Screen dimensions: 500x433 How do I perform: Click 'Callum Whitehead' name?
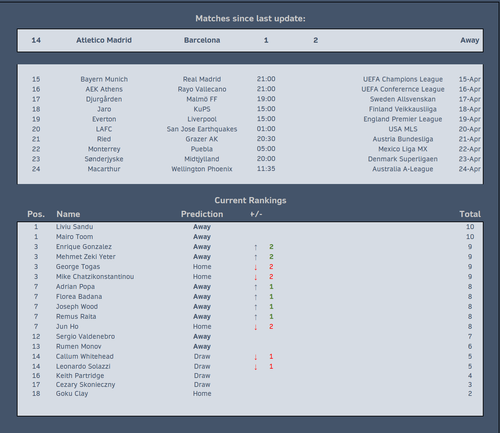[x=84, y=357]
